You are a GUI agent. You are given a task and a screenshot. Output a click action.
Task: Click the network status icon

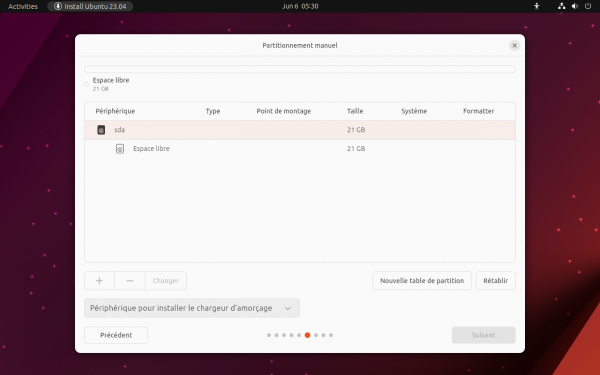(561, 6)
